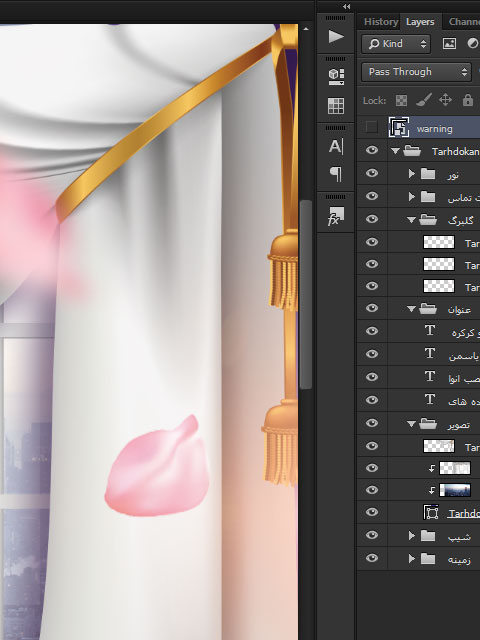Open the 3D cube panel icon
This screenshot has height=640, width=480.
336,76
